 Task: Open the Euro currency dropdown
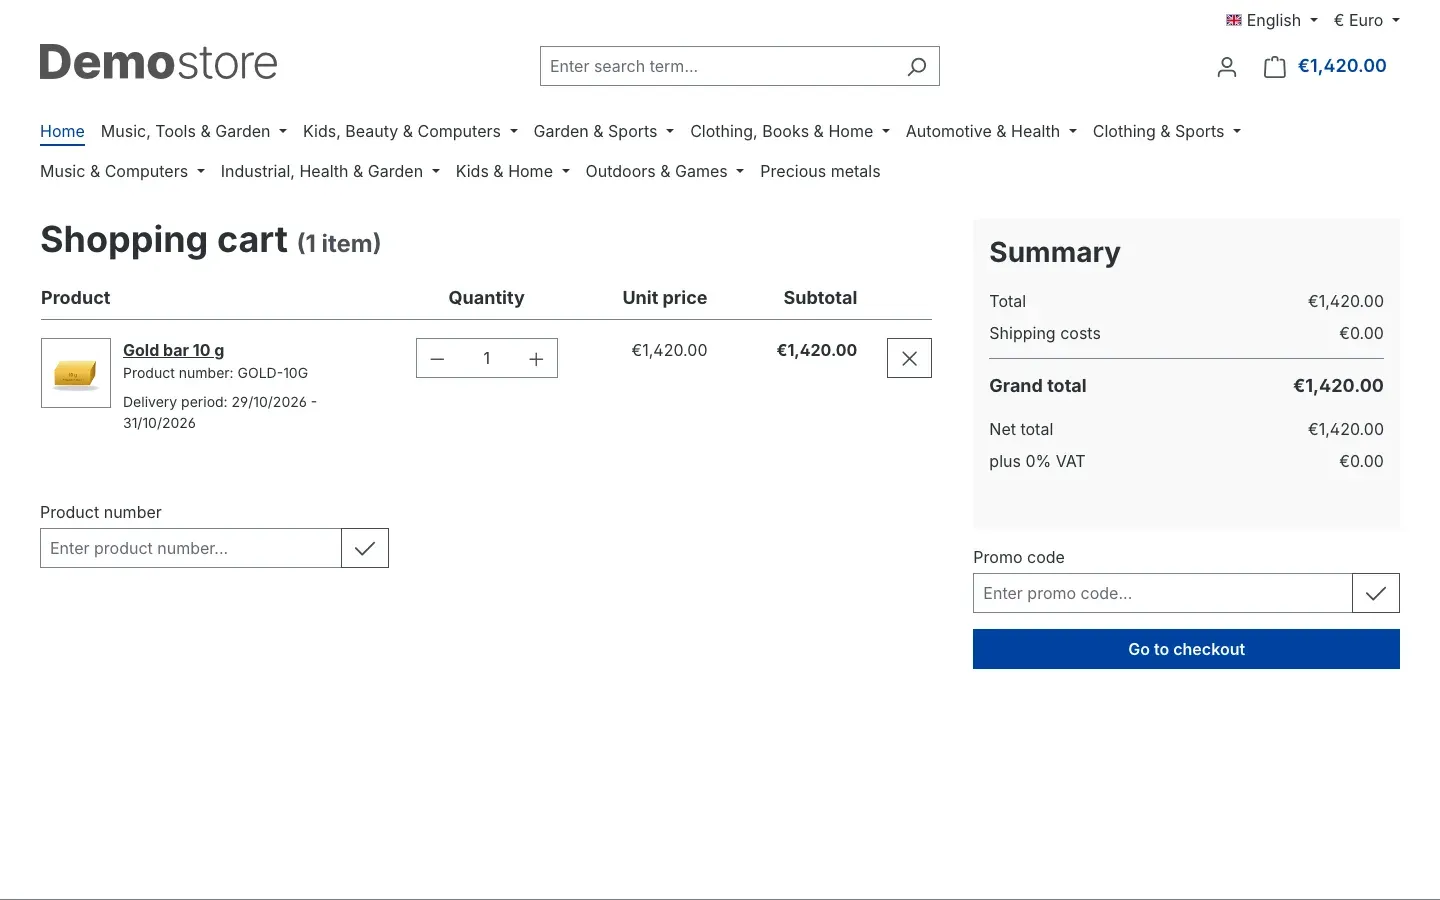pyautogui.click(x=1366, y=20)
